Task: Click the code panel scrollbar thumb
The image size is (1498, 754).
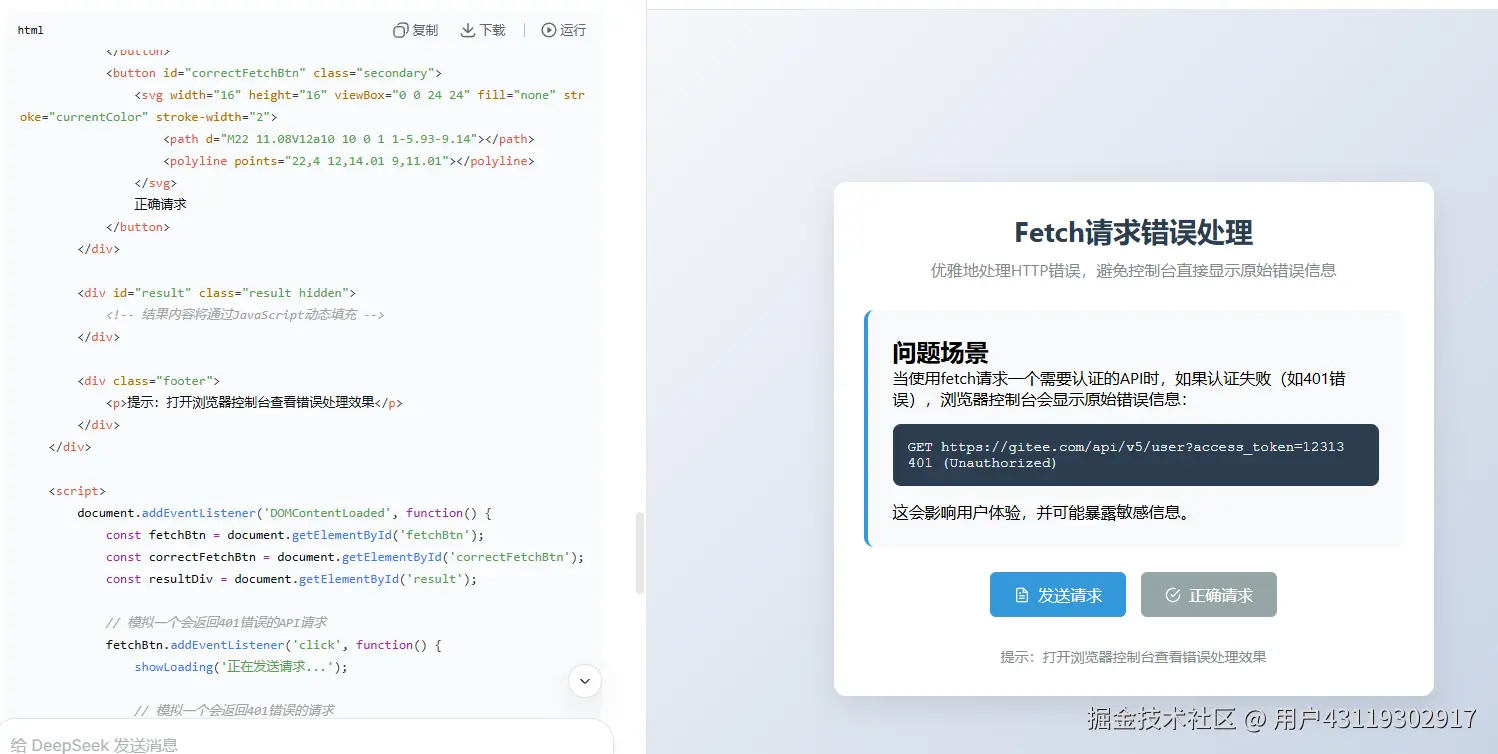Action: click(x=638, y=554)
